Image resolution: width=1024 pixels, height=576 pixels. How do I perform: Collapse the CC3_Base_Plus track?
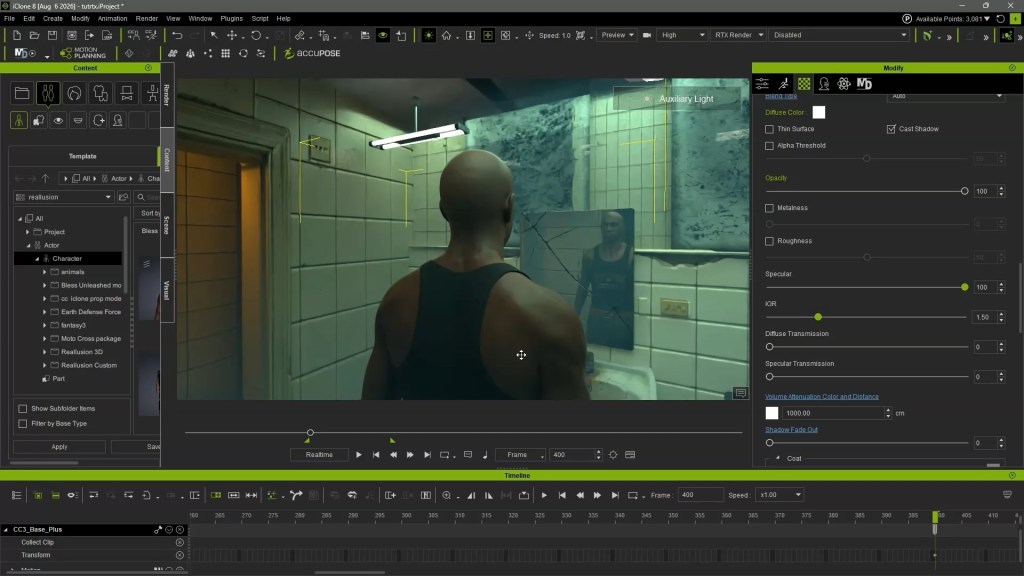click(6, 530)
